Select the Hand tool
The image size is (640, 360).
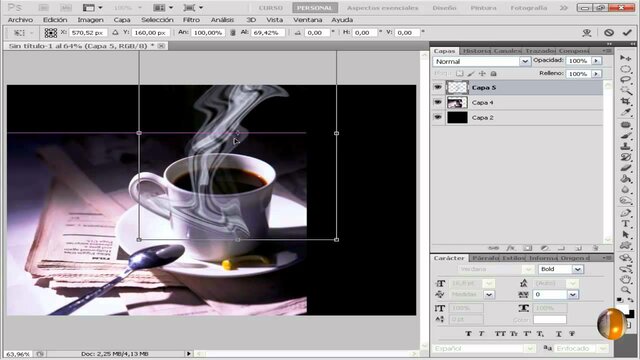(x=625, y=280)
